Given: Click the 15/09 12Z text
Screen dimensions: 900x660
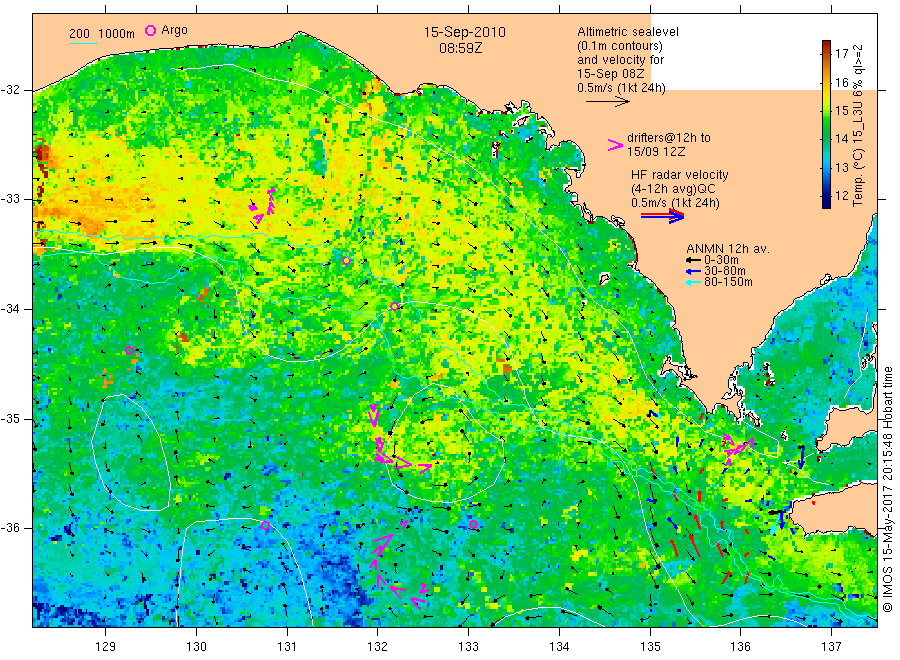Looking at the screenshot, I should pos(655,152).
